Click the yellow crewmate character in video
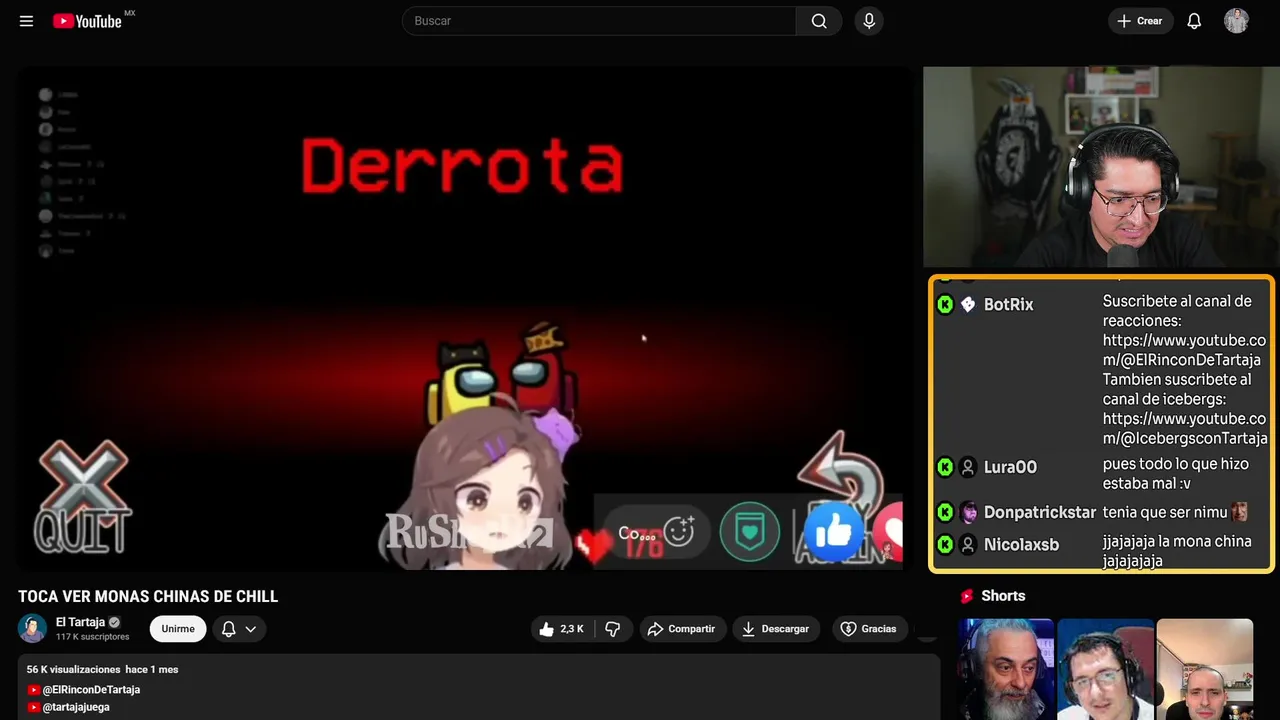Viewport: 1280px width, 720px height. 460,381
